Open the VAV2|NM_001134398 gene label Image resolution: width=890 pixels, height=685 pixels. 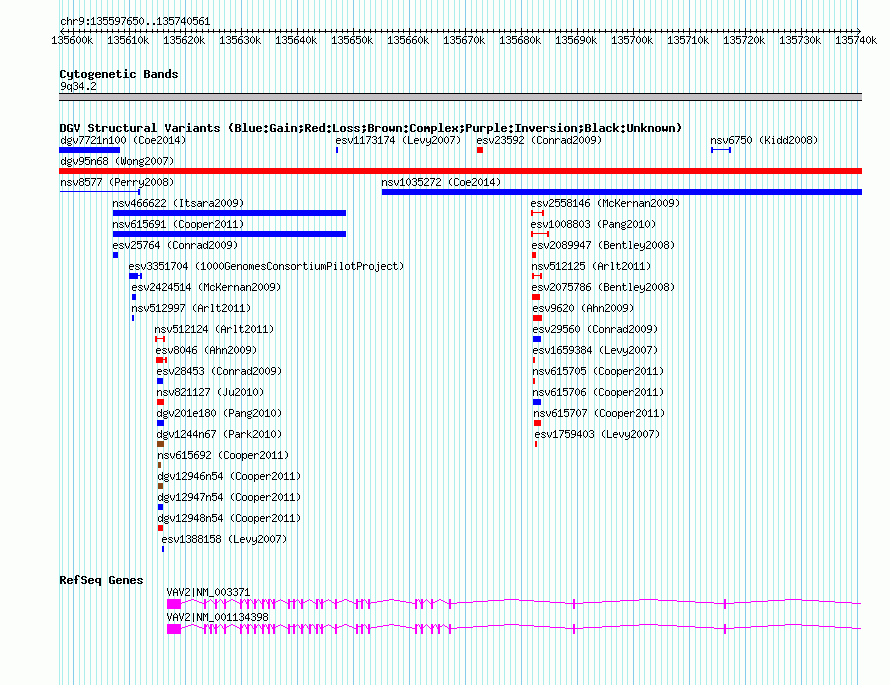pos(217,617)
